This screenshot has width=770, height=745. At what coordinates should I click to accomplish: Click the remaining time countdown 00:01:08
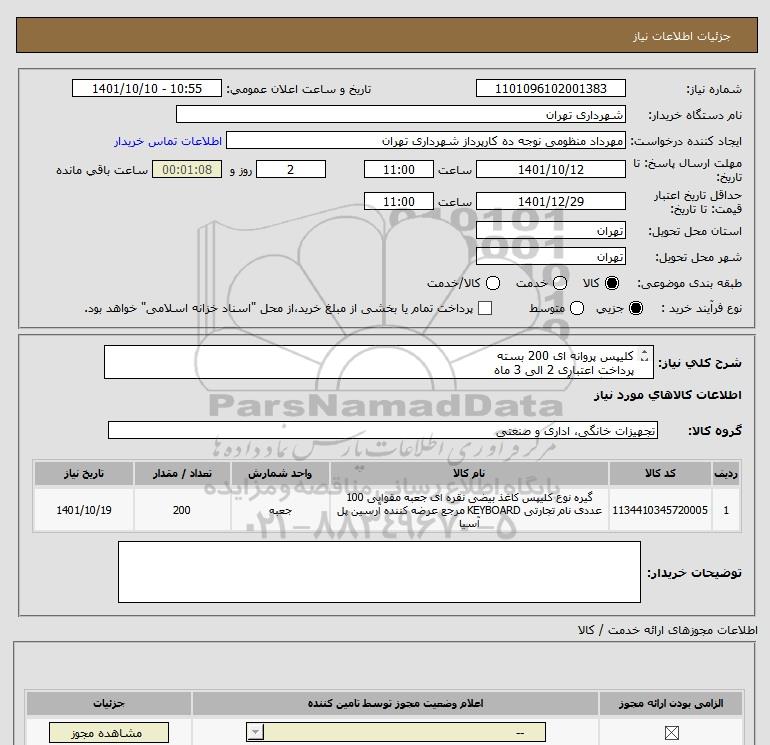point(187,169)
